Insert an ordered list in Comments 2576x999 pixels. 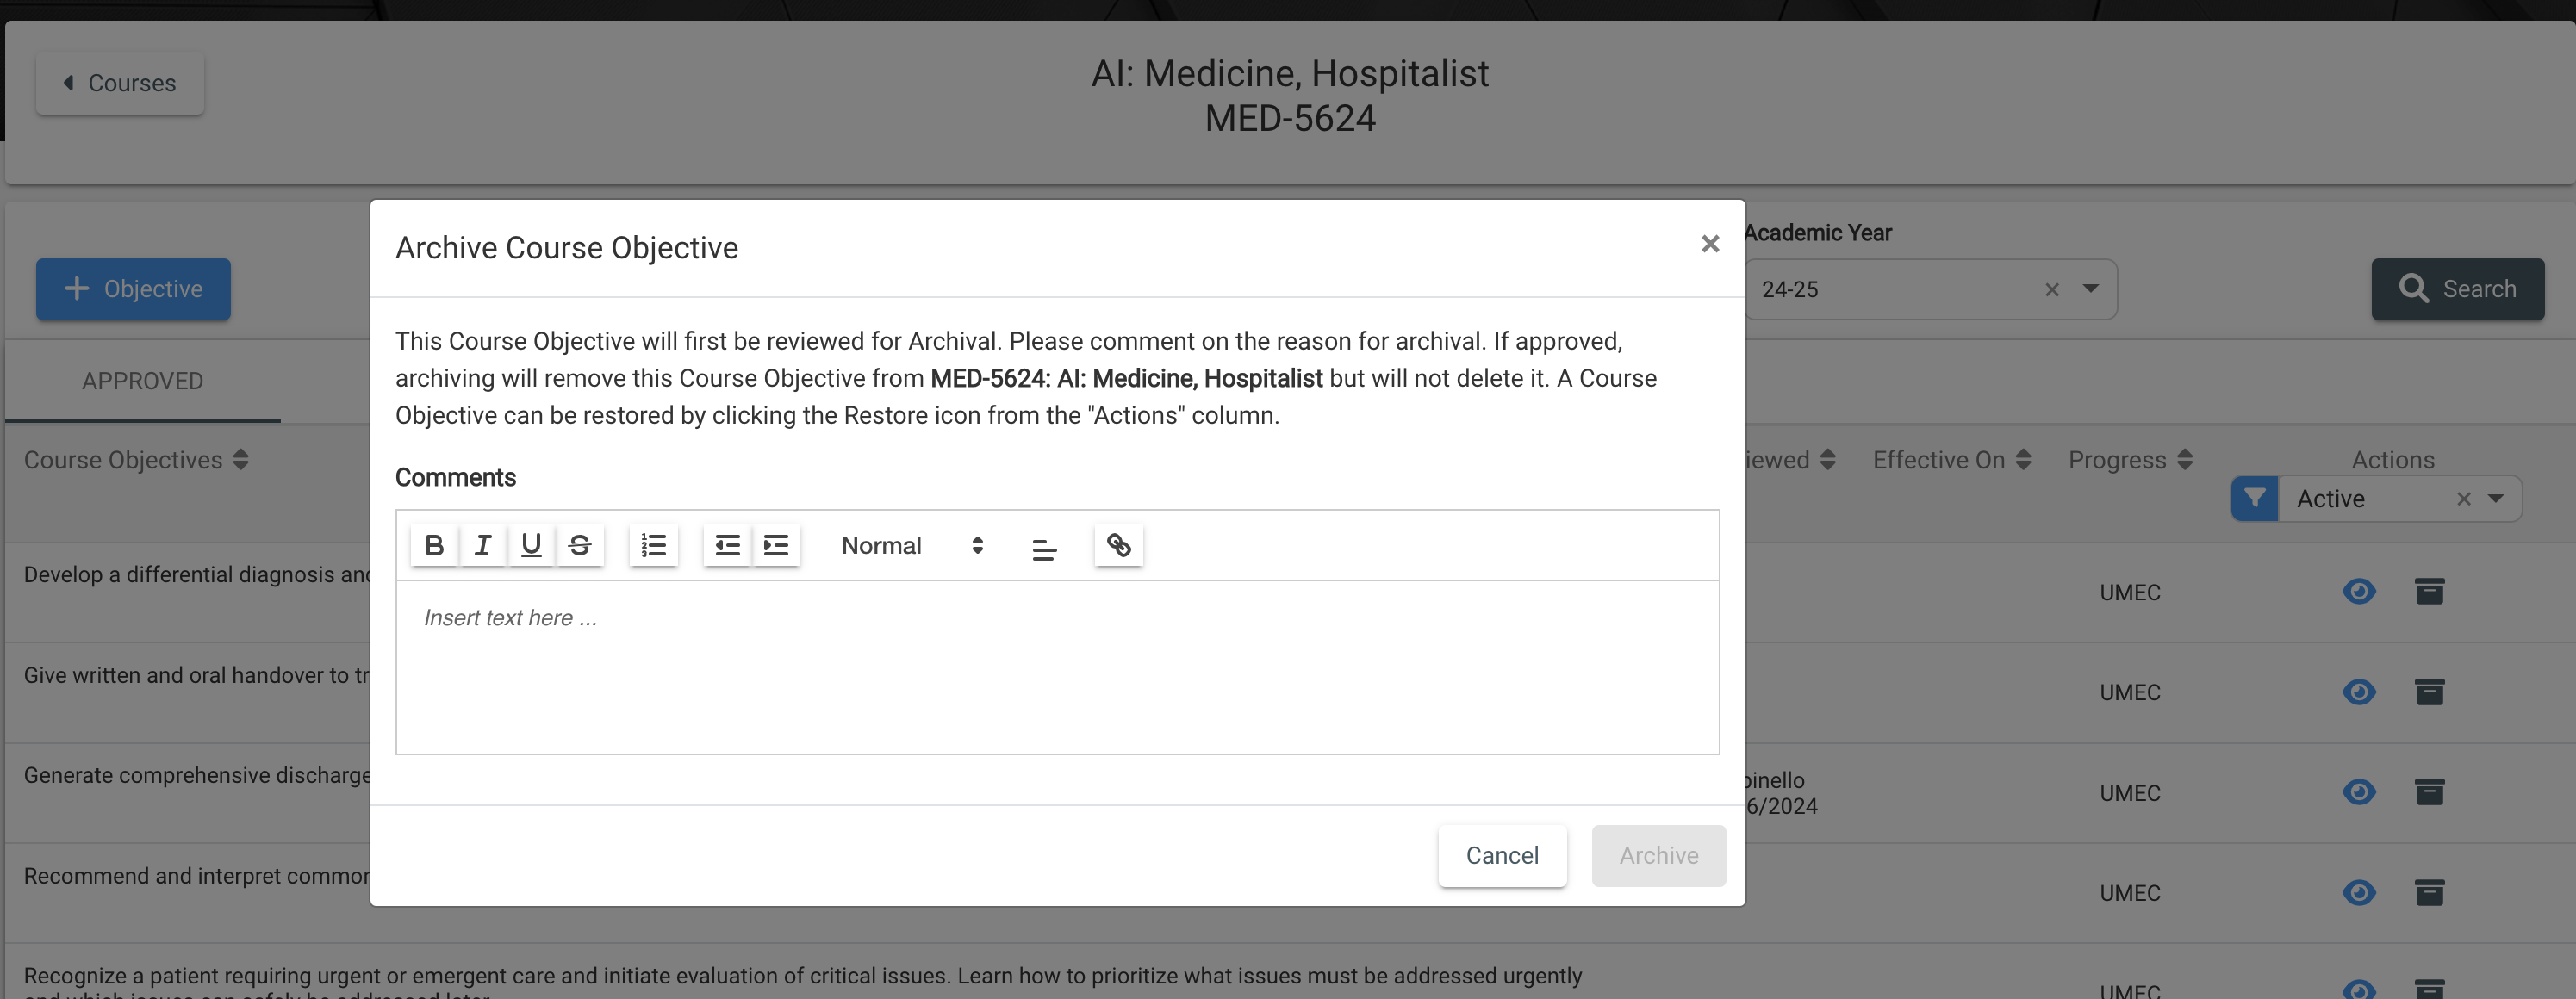653,545
